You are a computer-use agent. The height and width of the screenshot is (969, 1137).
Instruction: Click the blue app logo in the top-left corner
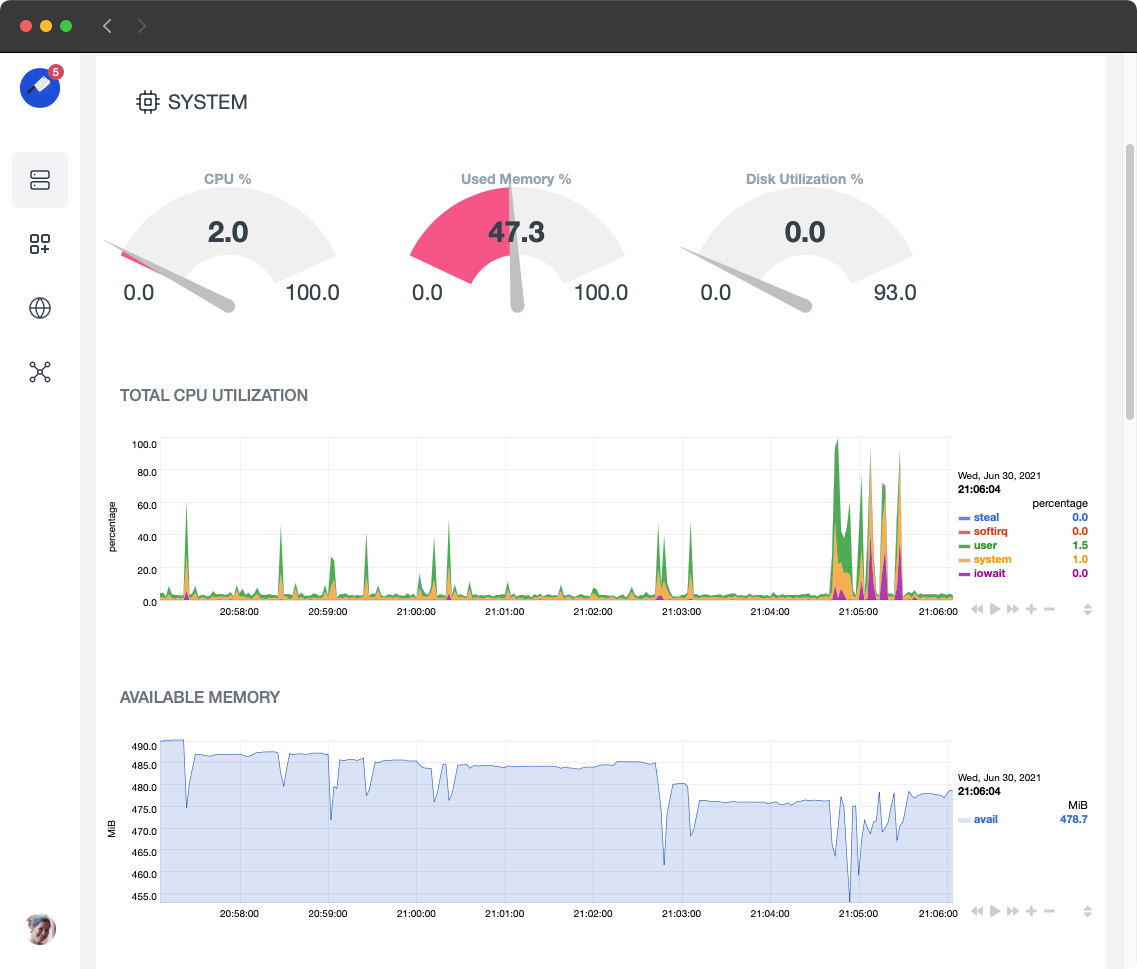click(x=38, y=88)
